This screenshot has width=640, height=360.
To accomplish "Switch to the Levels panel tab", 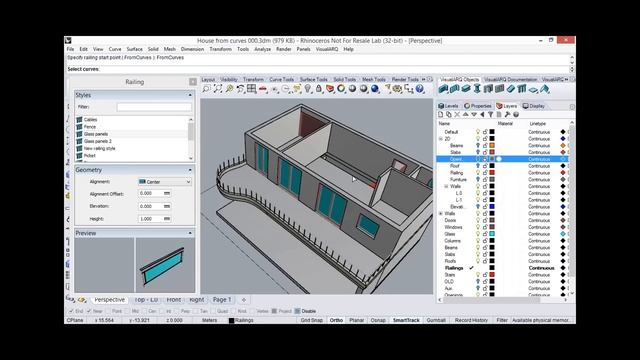I will point(448,106).
